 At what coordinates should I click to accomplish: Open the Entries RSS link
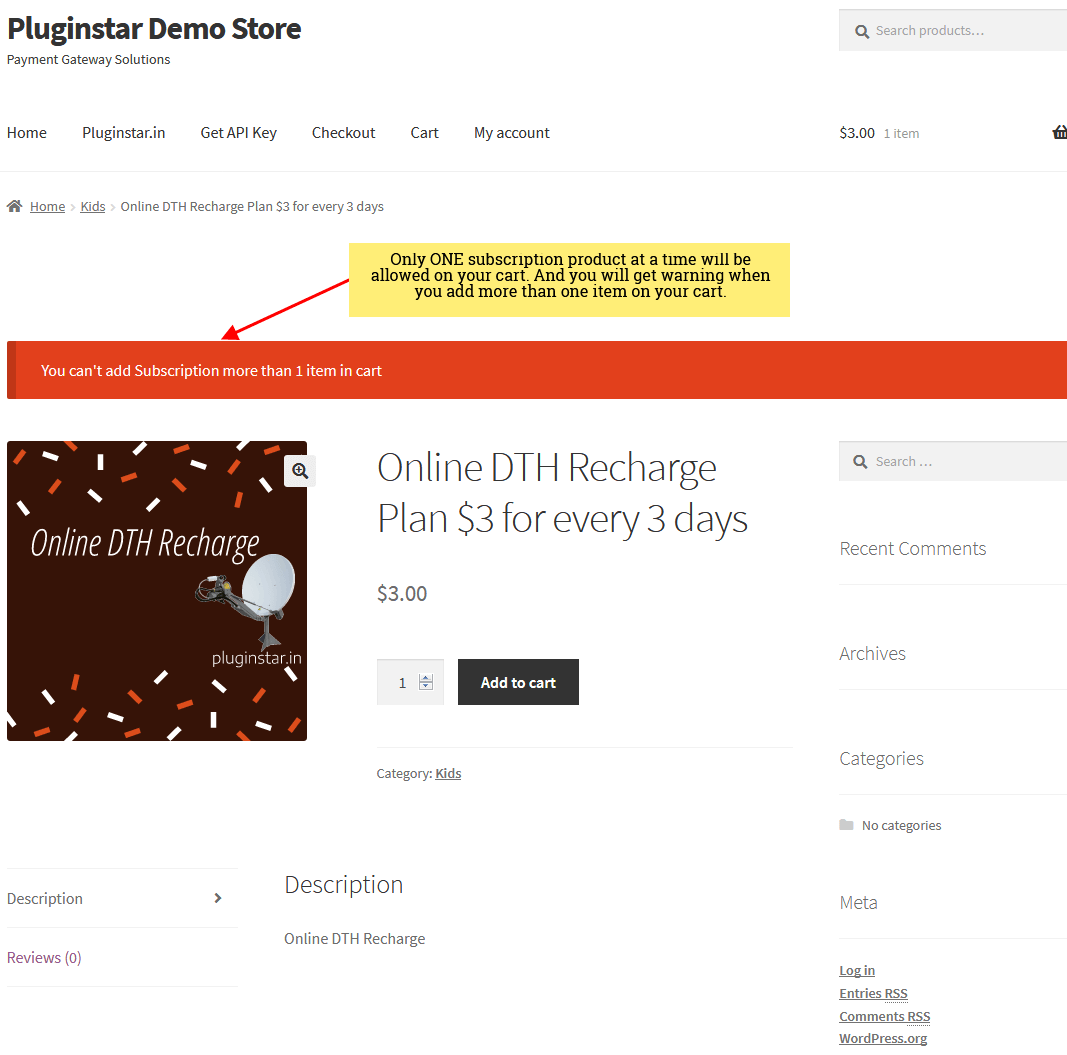(x=873, y=993)
